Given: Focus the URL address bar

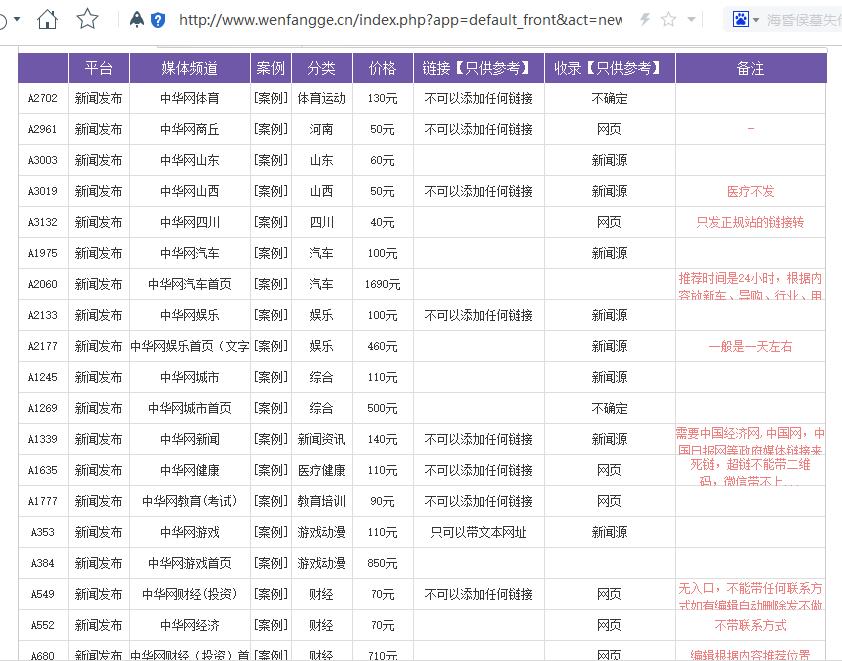Looking at the screenshot, I should click(x=401, y=20).
